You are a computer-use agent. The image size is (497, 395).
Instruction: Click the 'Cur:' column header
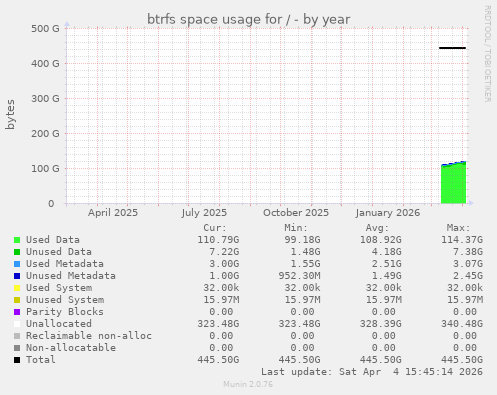pos(215,228)
